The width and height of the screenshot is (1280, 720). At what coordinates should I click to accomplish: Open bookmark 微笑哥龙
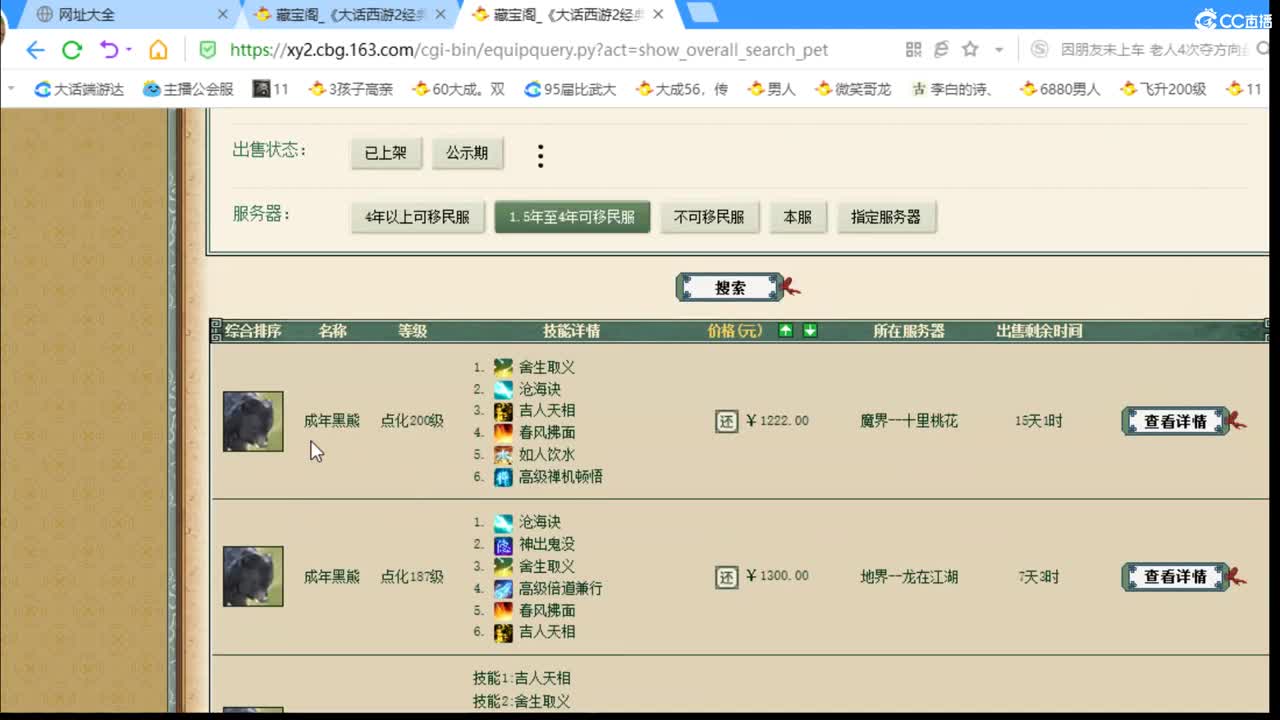click(x=853, y=89)
